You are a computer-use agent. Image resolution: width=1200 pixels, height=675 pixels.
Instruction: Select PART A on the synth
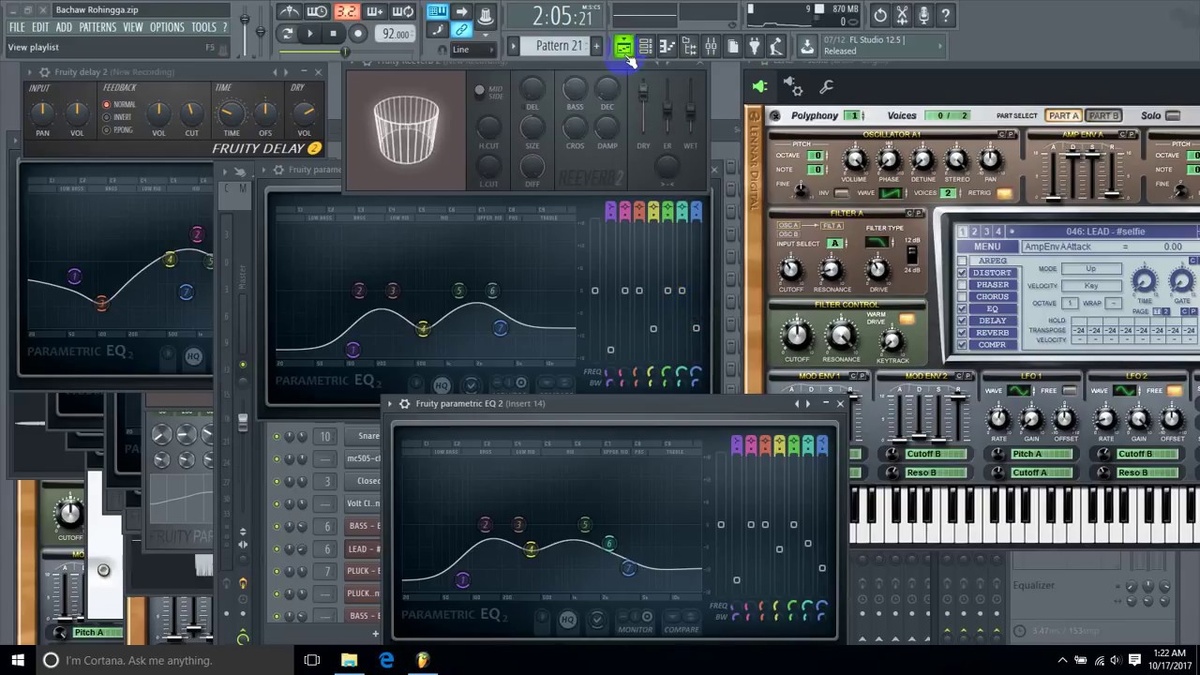click(x=1063, y=116)
